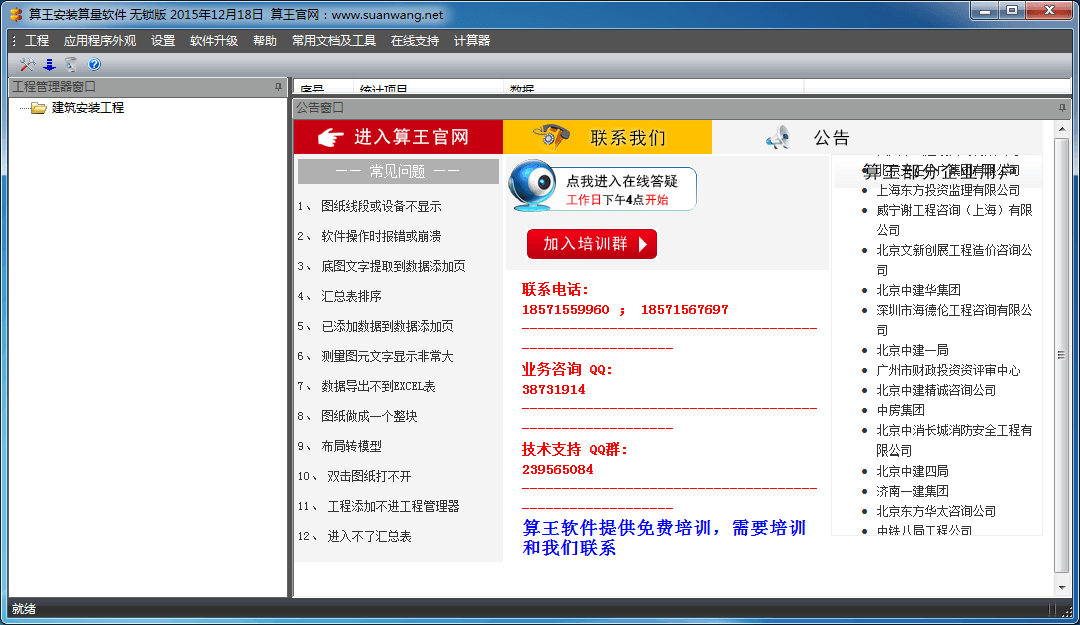Image resolution: width=1080 pixels, height=625 pixels.
Task: Click the toolbar grip handle before 工程 menu
Action: coord(14,41)
